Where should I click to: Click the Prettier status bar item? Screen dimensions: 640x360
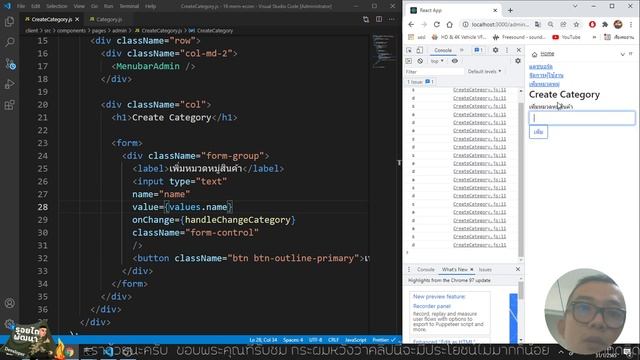pyautogui.click(x=384, y=340)
